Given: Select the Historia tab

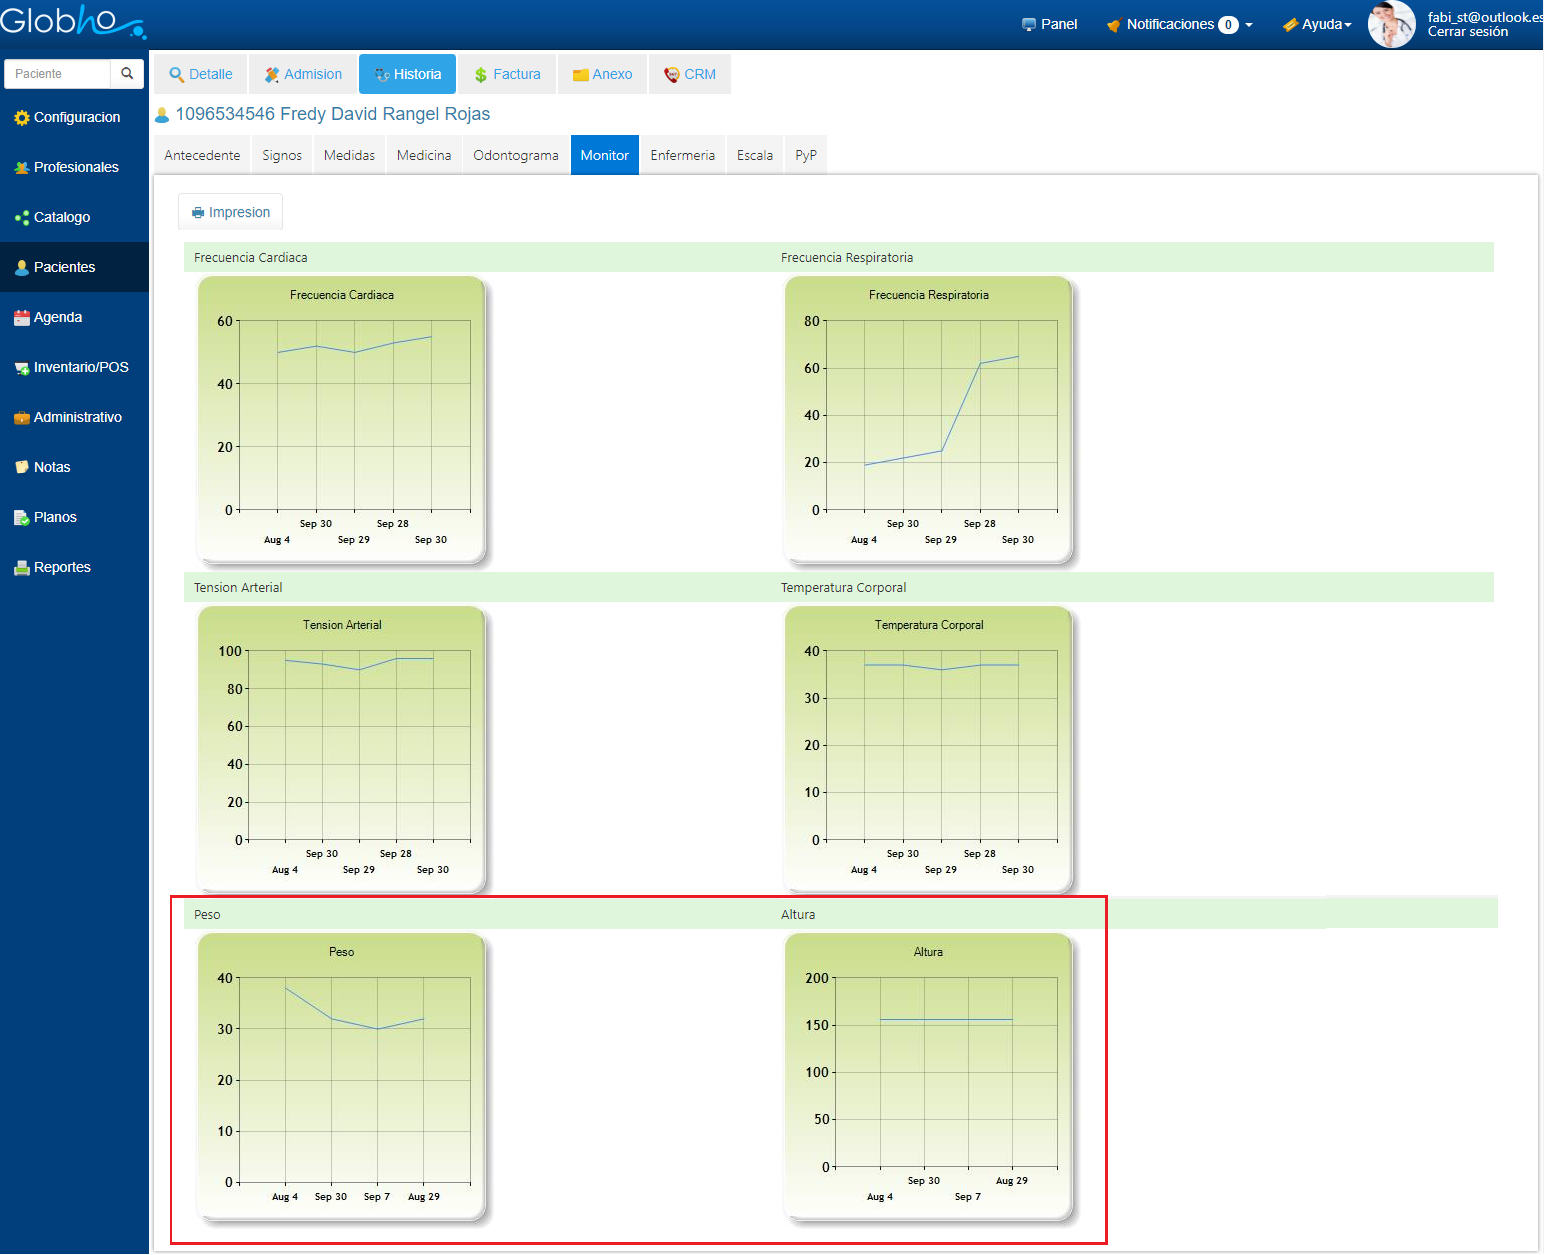Looking at the screenshot, I should [x=407, y=74].
